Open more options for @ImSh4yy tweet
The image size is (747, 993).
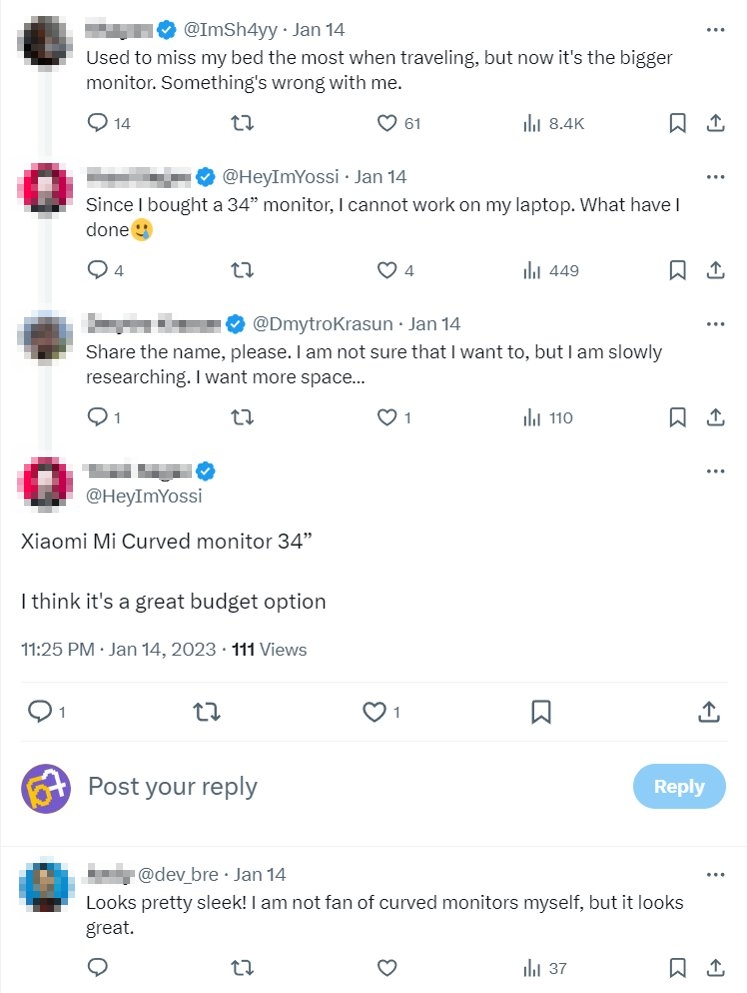715,30
